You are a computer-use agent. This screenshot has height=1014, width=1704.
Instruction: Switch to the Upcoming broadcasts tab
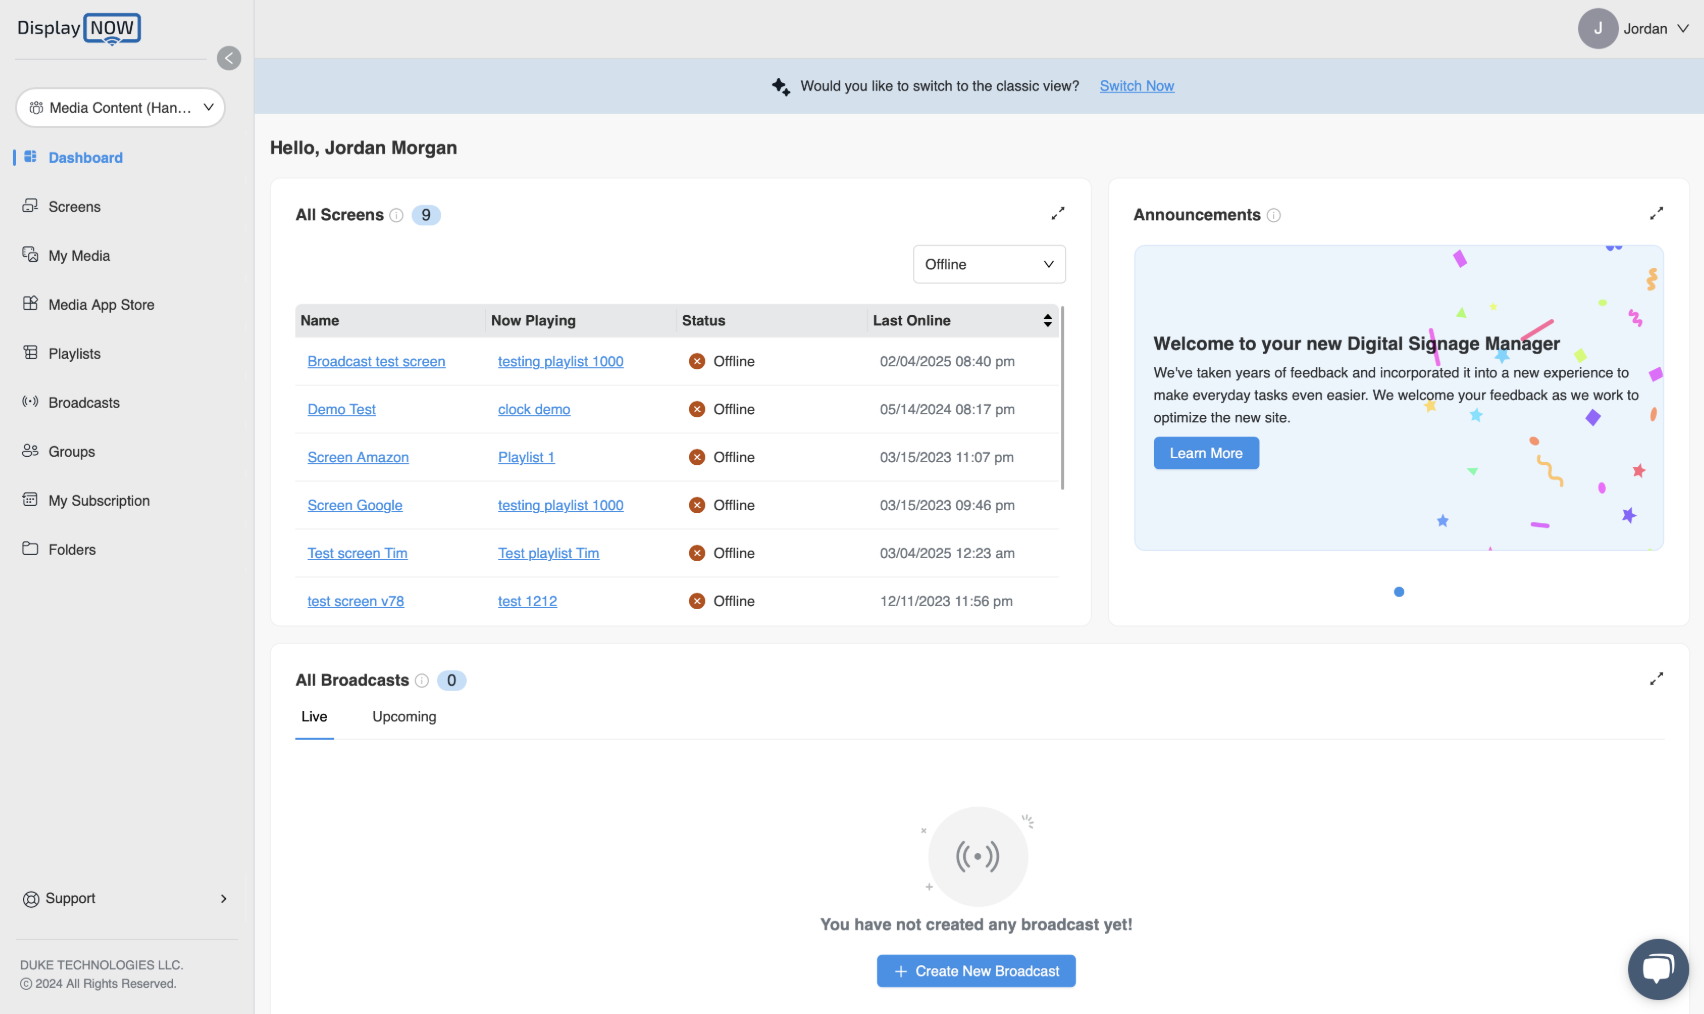coord(404,717)
